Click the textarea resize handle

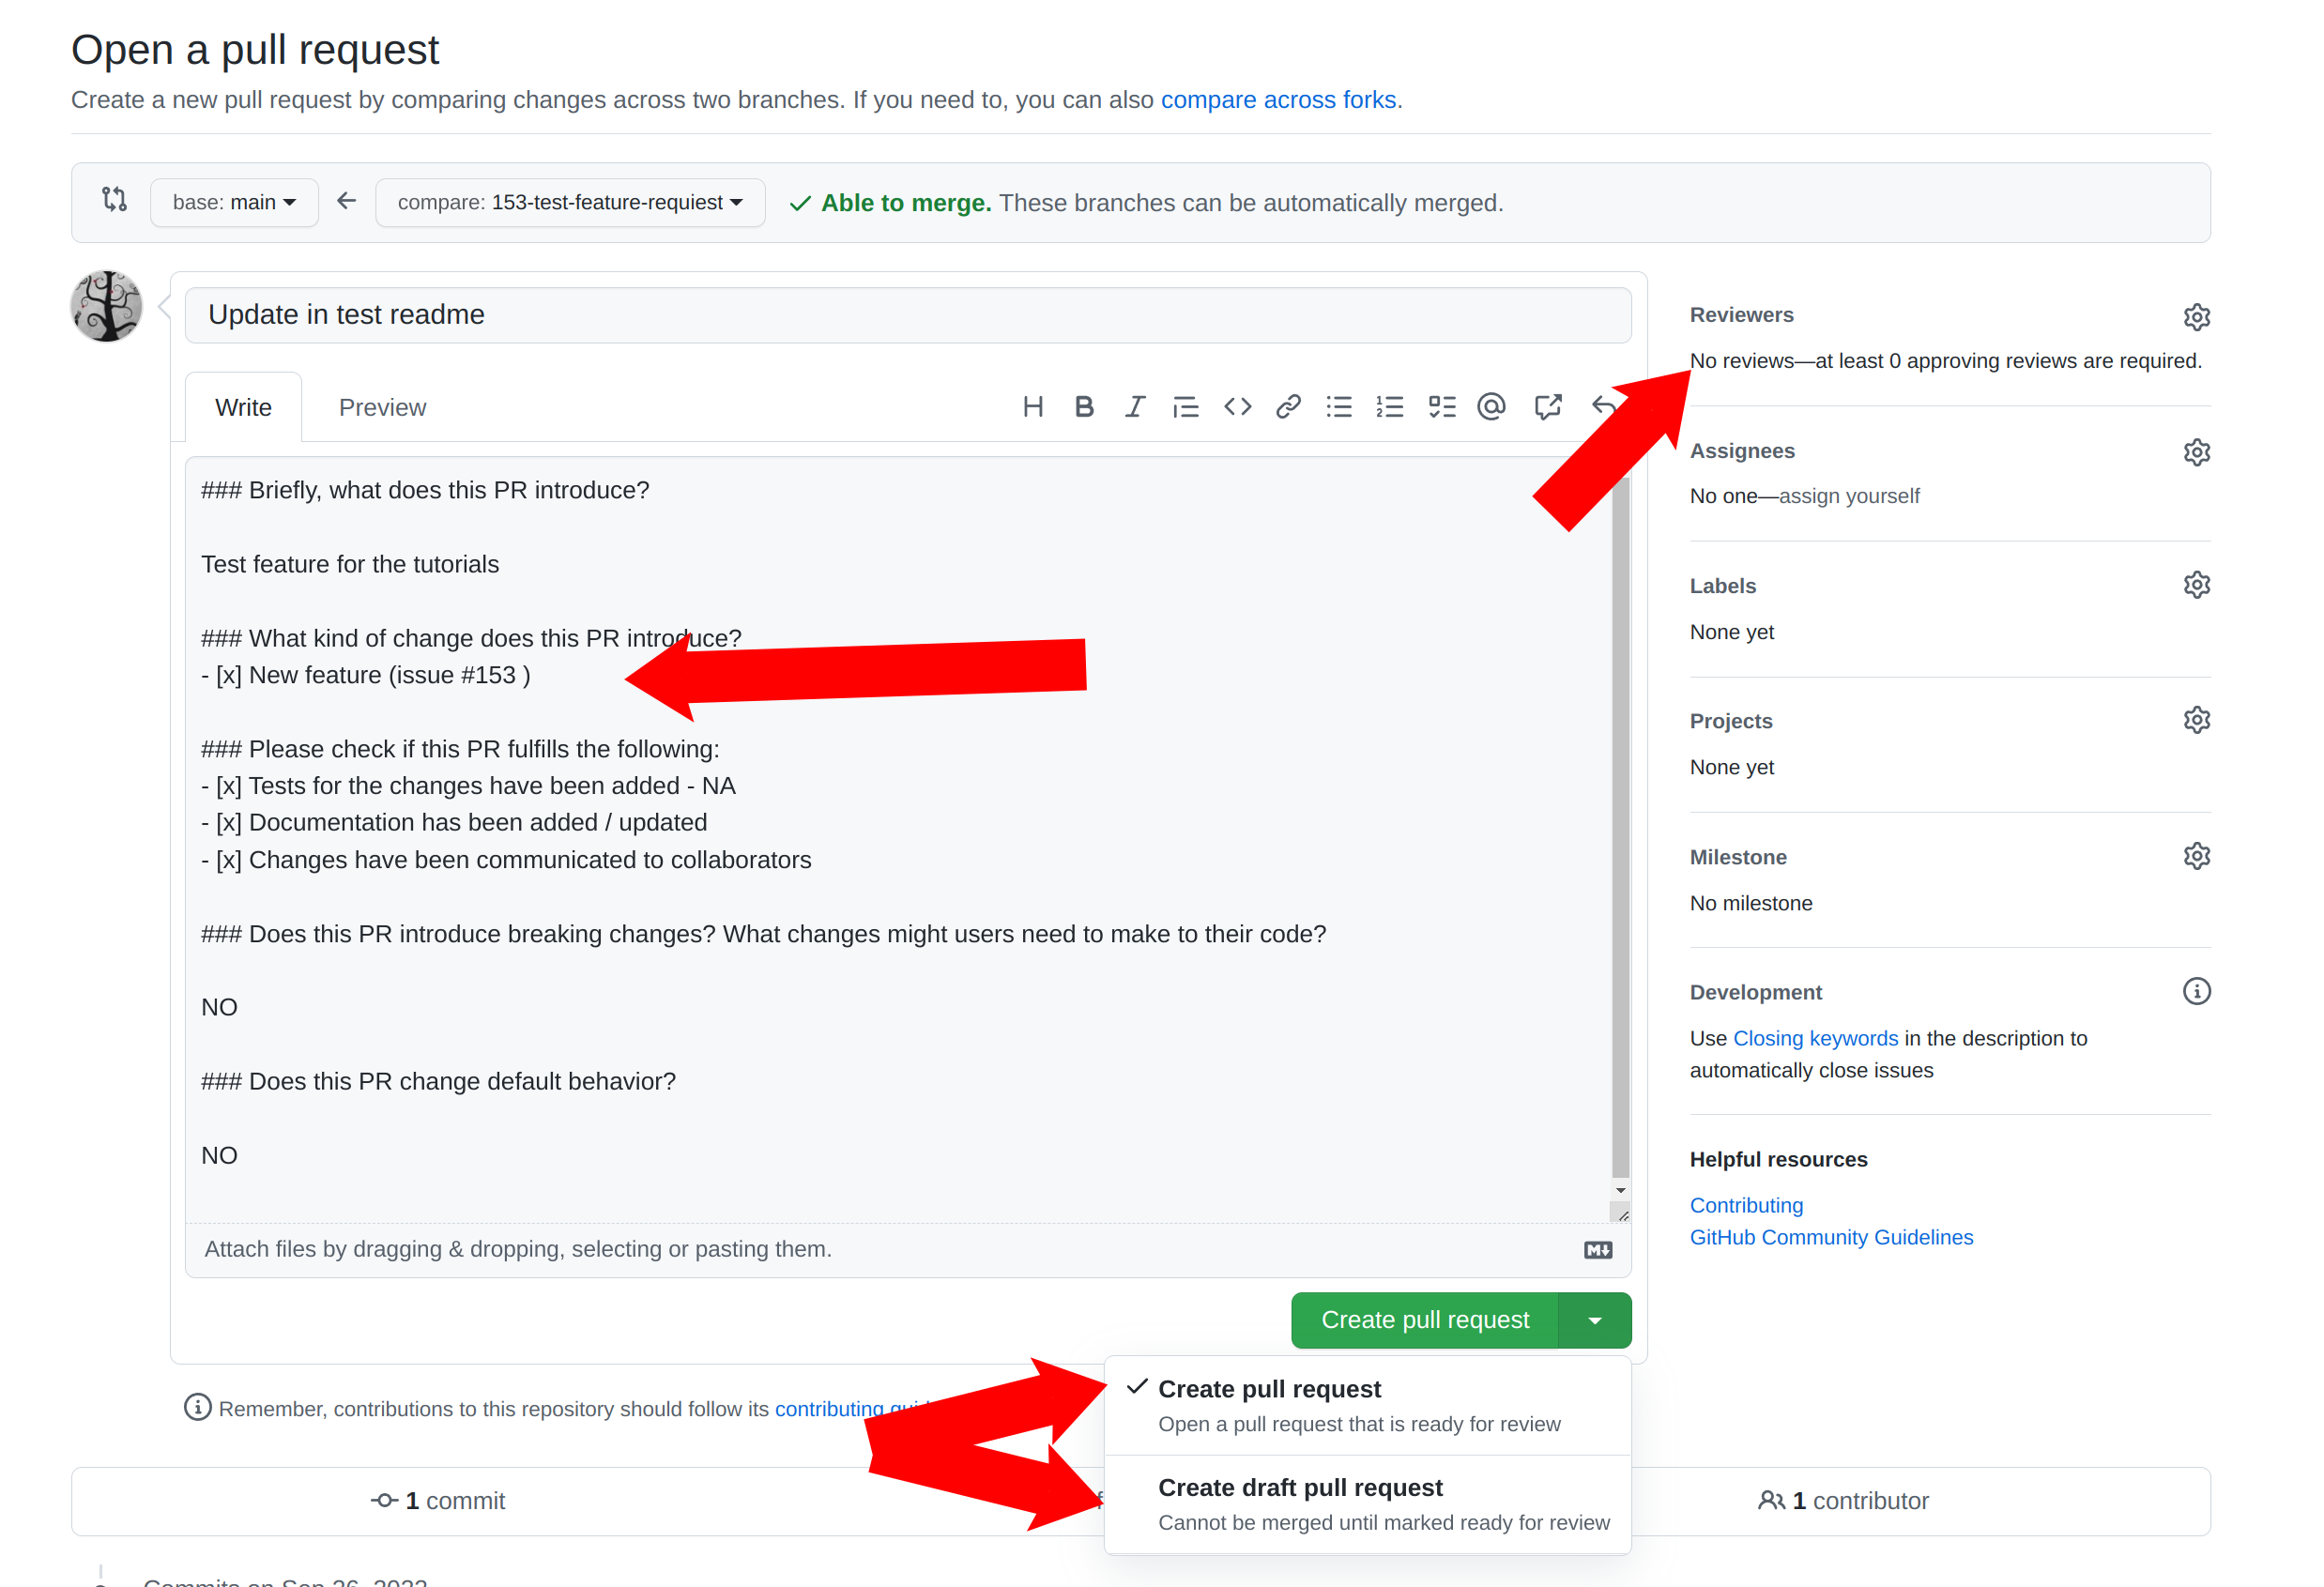pyautogui.click(x=1622, y=1214)
